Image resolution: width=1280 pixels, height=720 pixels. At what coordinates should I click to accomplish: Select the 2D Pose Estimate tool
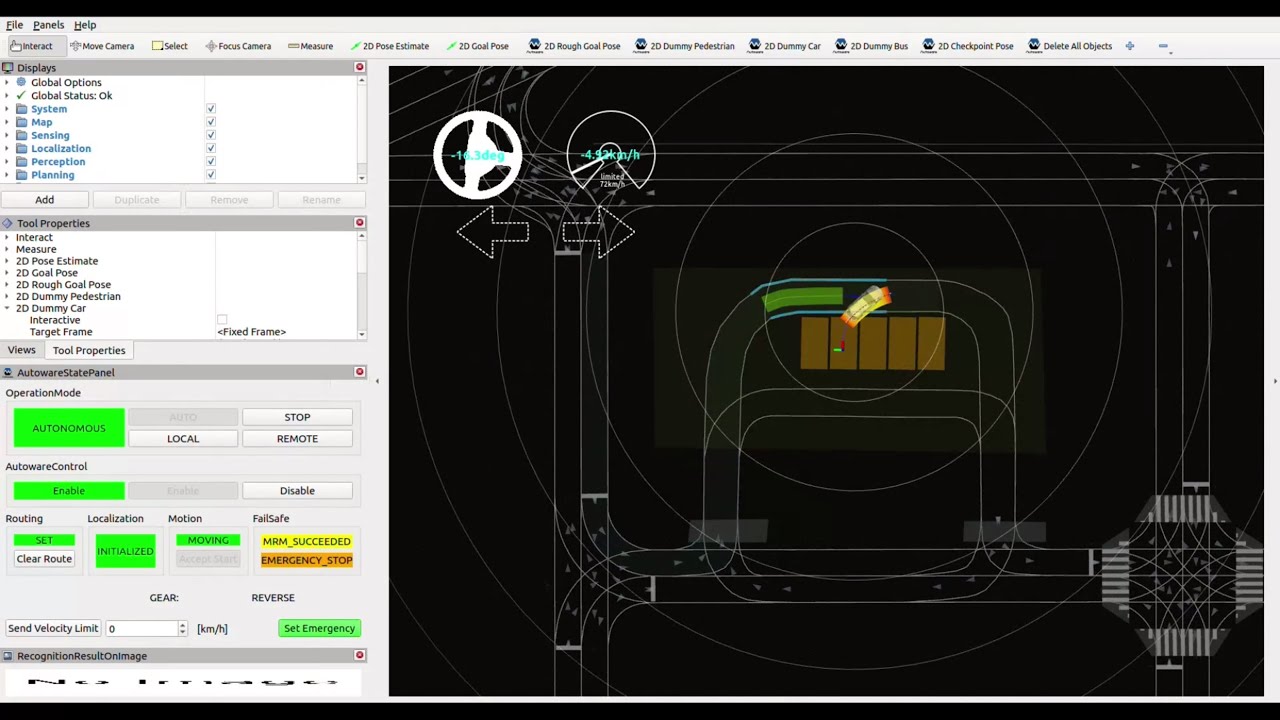tap(389, 46)
